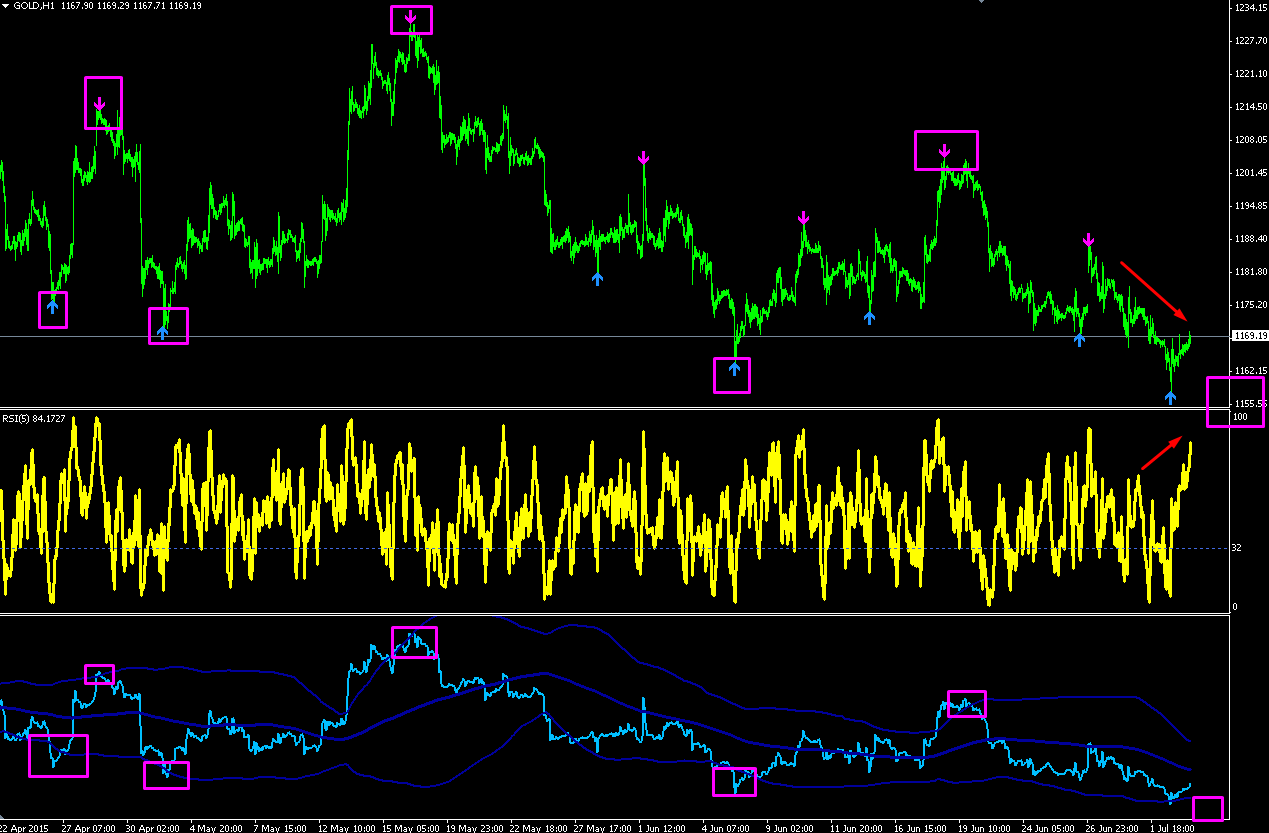The width and height of the screenshot is (1269, 833).
Task: Click the 16 Jun 15:00 time label
Action: pyautogui.click(x=922, y=827)
